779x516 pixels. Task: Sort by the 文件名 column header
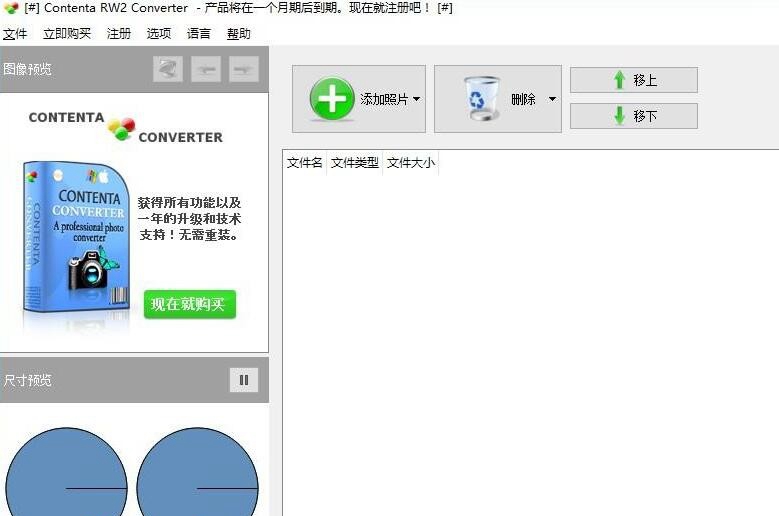pos(305,162)
